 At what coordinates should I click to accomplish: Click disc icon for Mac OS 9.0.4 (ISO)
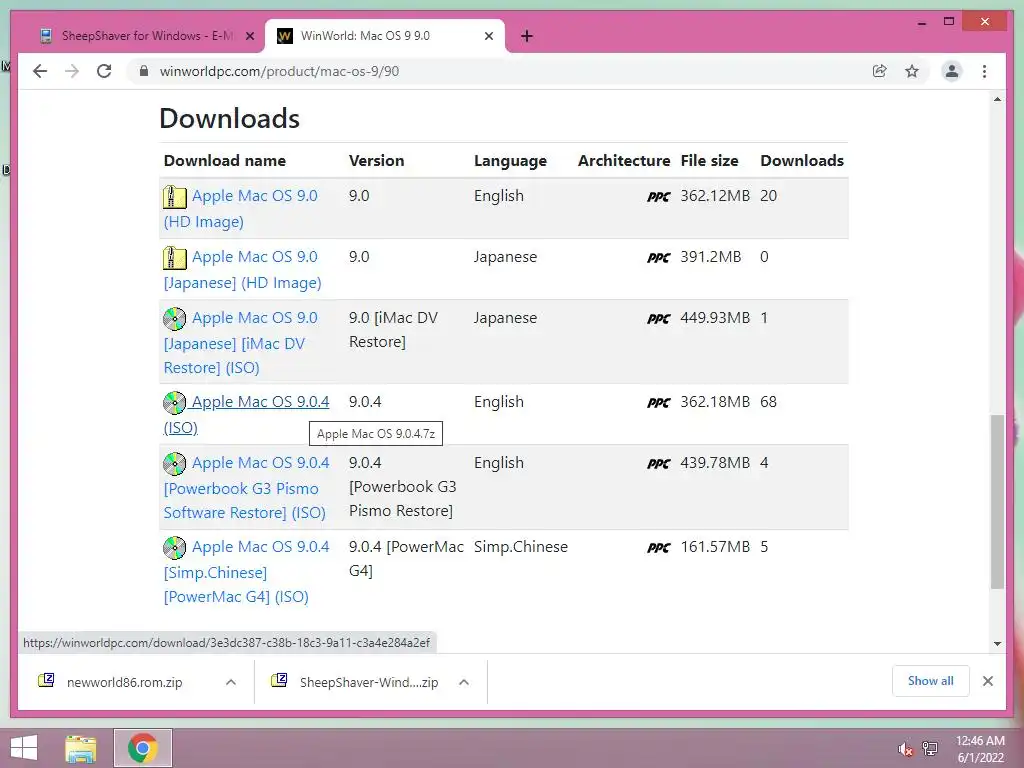coord(174,403)
